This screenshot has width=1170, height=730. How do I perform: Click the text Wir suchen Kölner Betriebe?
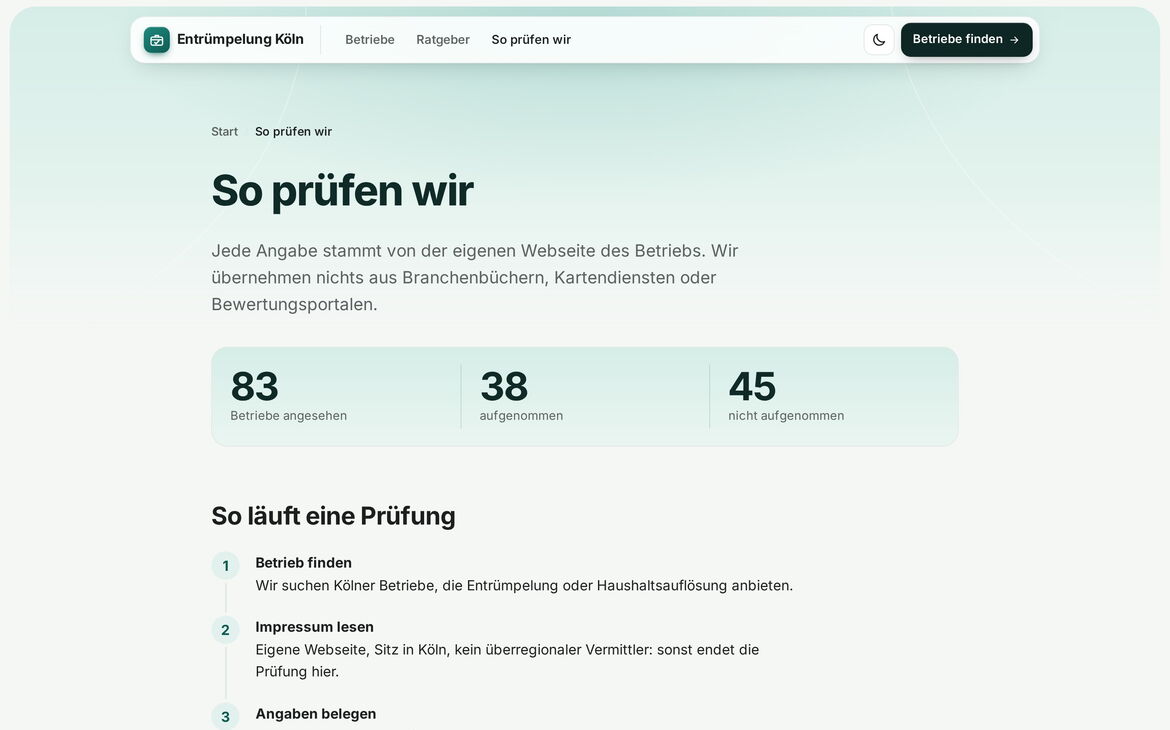524,586
